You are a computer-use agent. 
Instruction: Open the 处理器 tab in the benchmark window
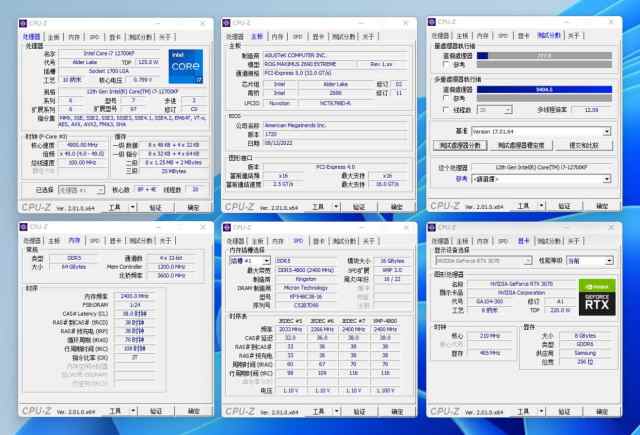[441, 36]
